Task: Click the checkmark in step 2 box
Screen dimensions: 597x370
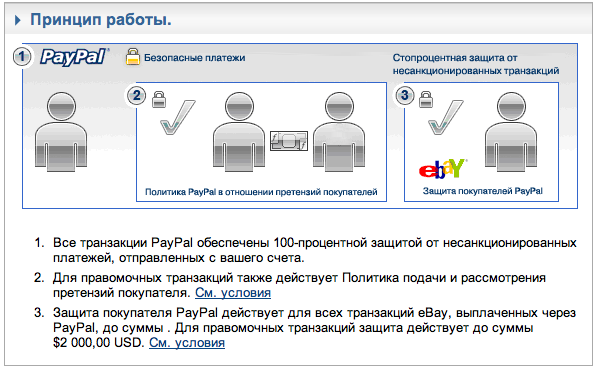Action: tap(177, 117)
